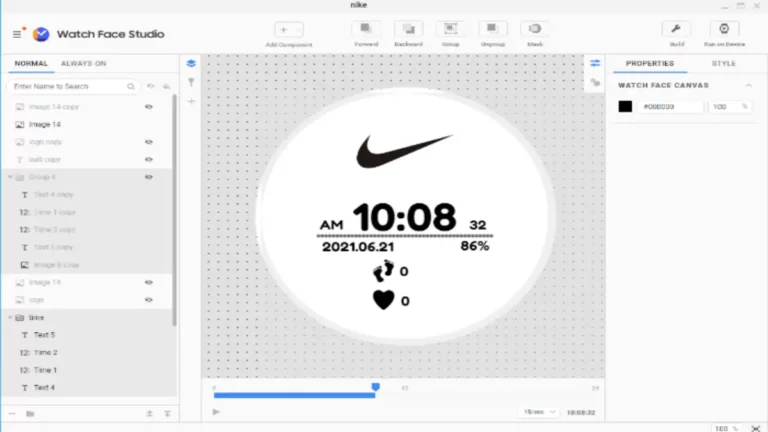Screen dimensions: 768x432
Task: Group selected layers with Group icon
Action: tap(450, 29)
